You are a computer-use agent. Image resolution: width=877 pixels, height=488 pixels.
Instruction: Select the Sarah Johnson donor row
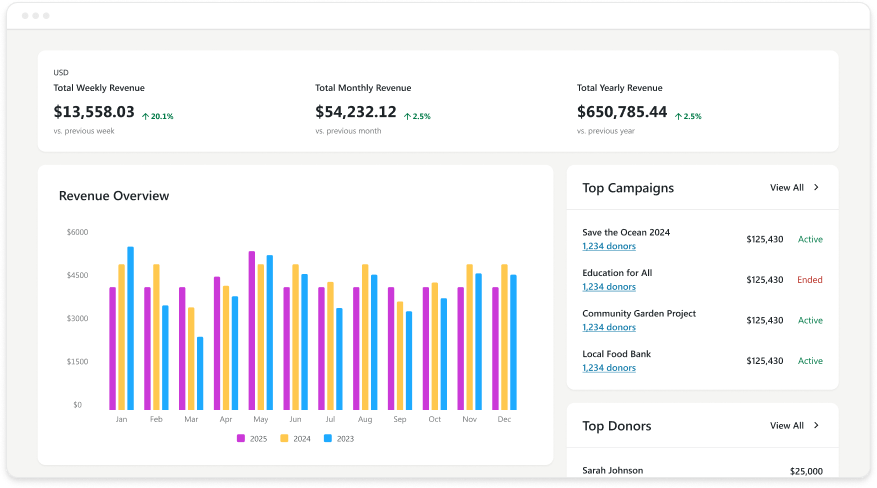point(612,470)
